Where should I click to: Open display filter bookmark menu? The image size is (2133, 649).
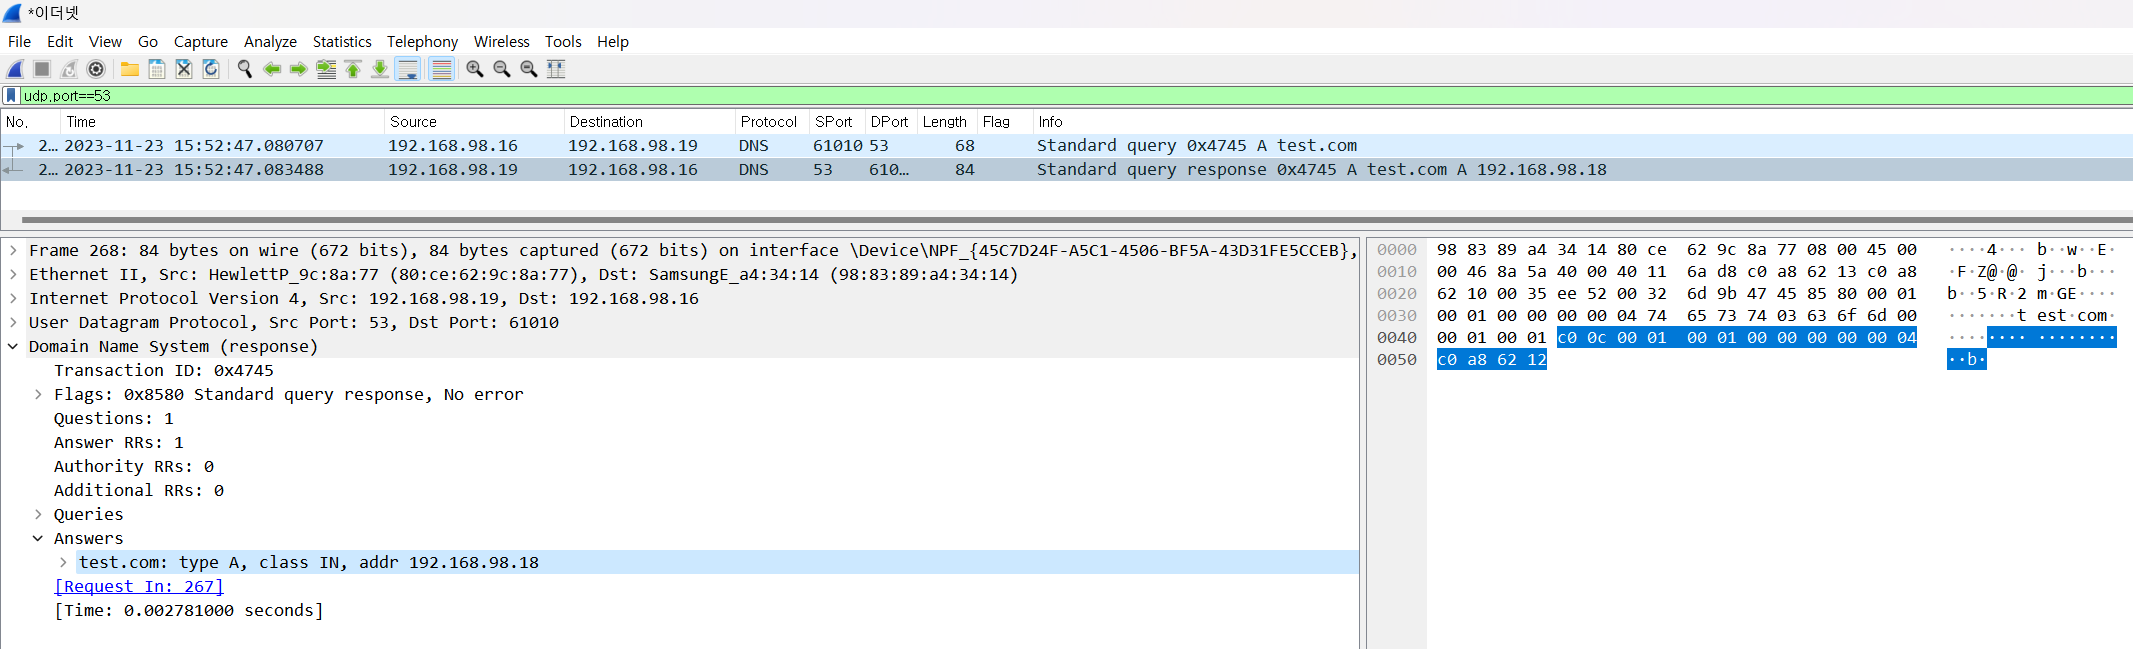point(11,96)
